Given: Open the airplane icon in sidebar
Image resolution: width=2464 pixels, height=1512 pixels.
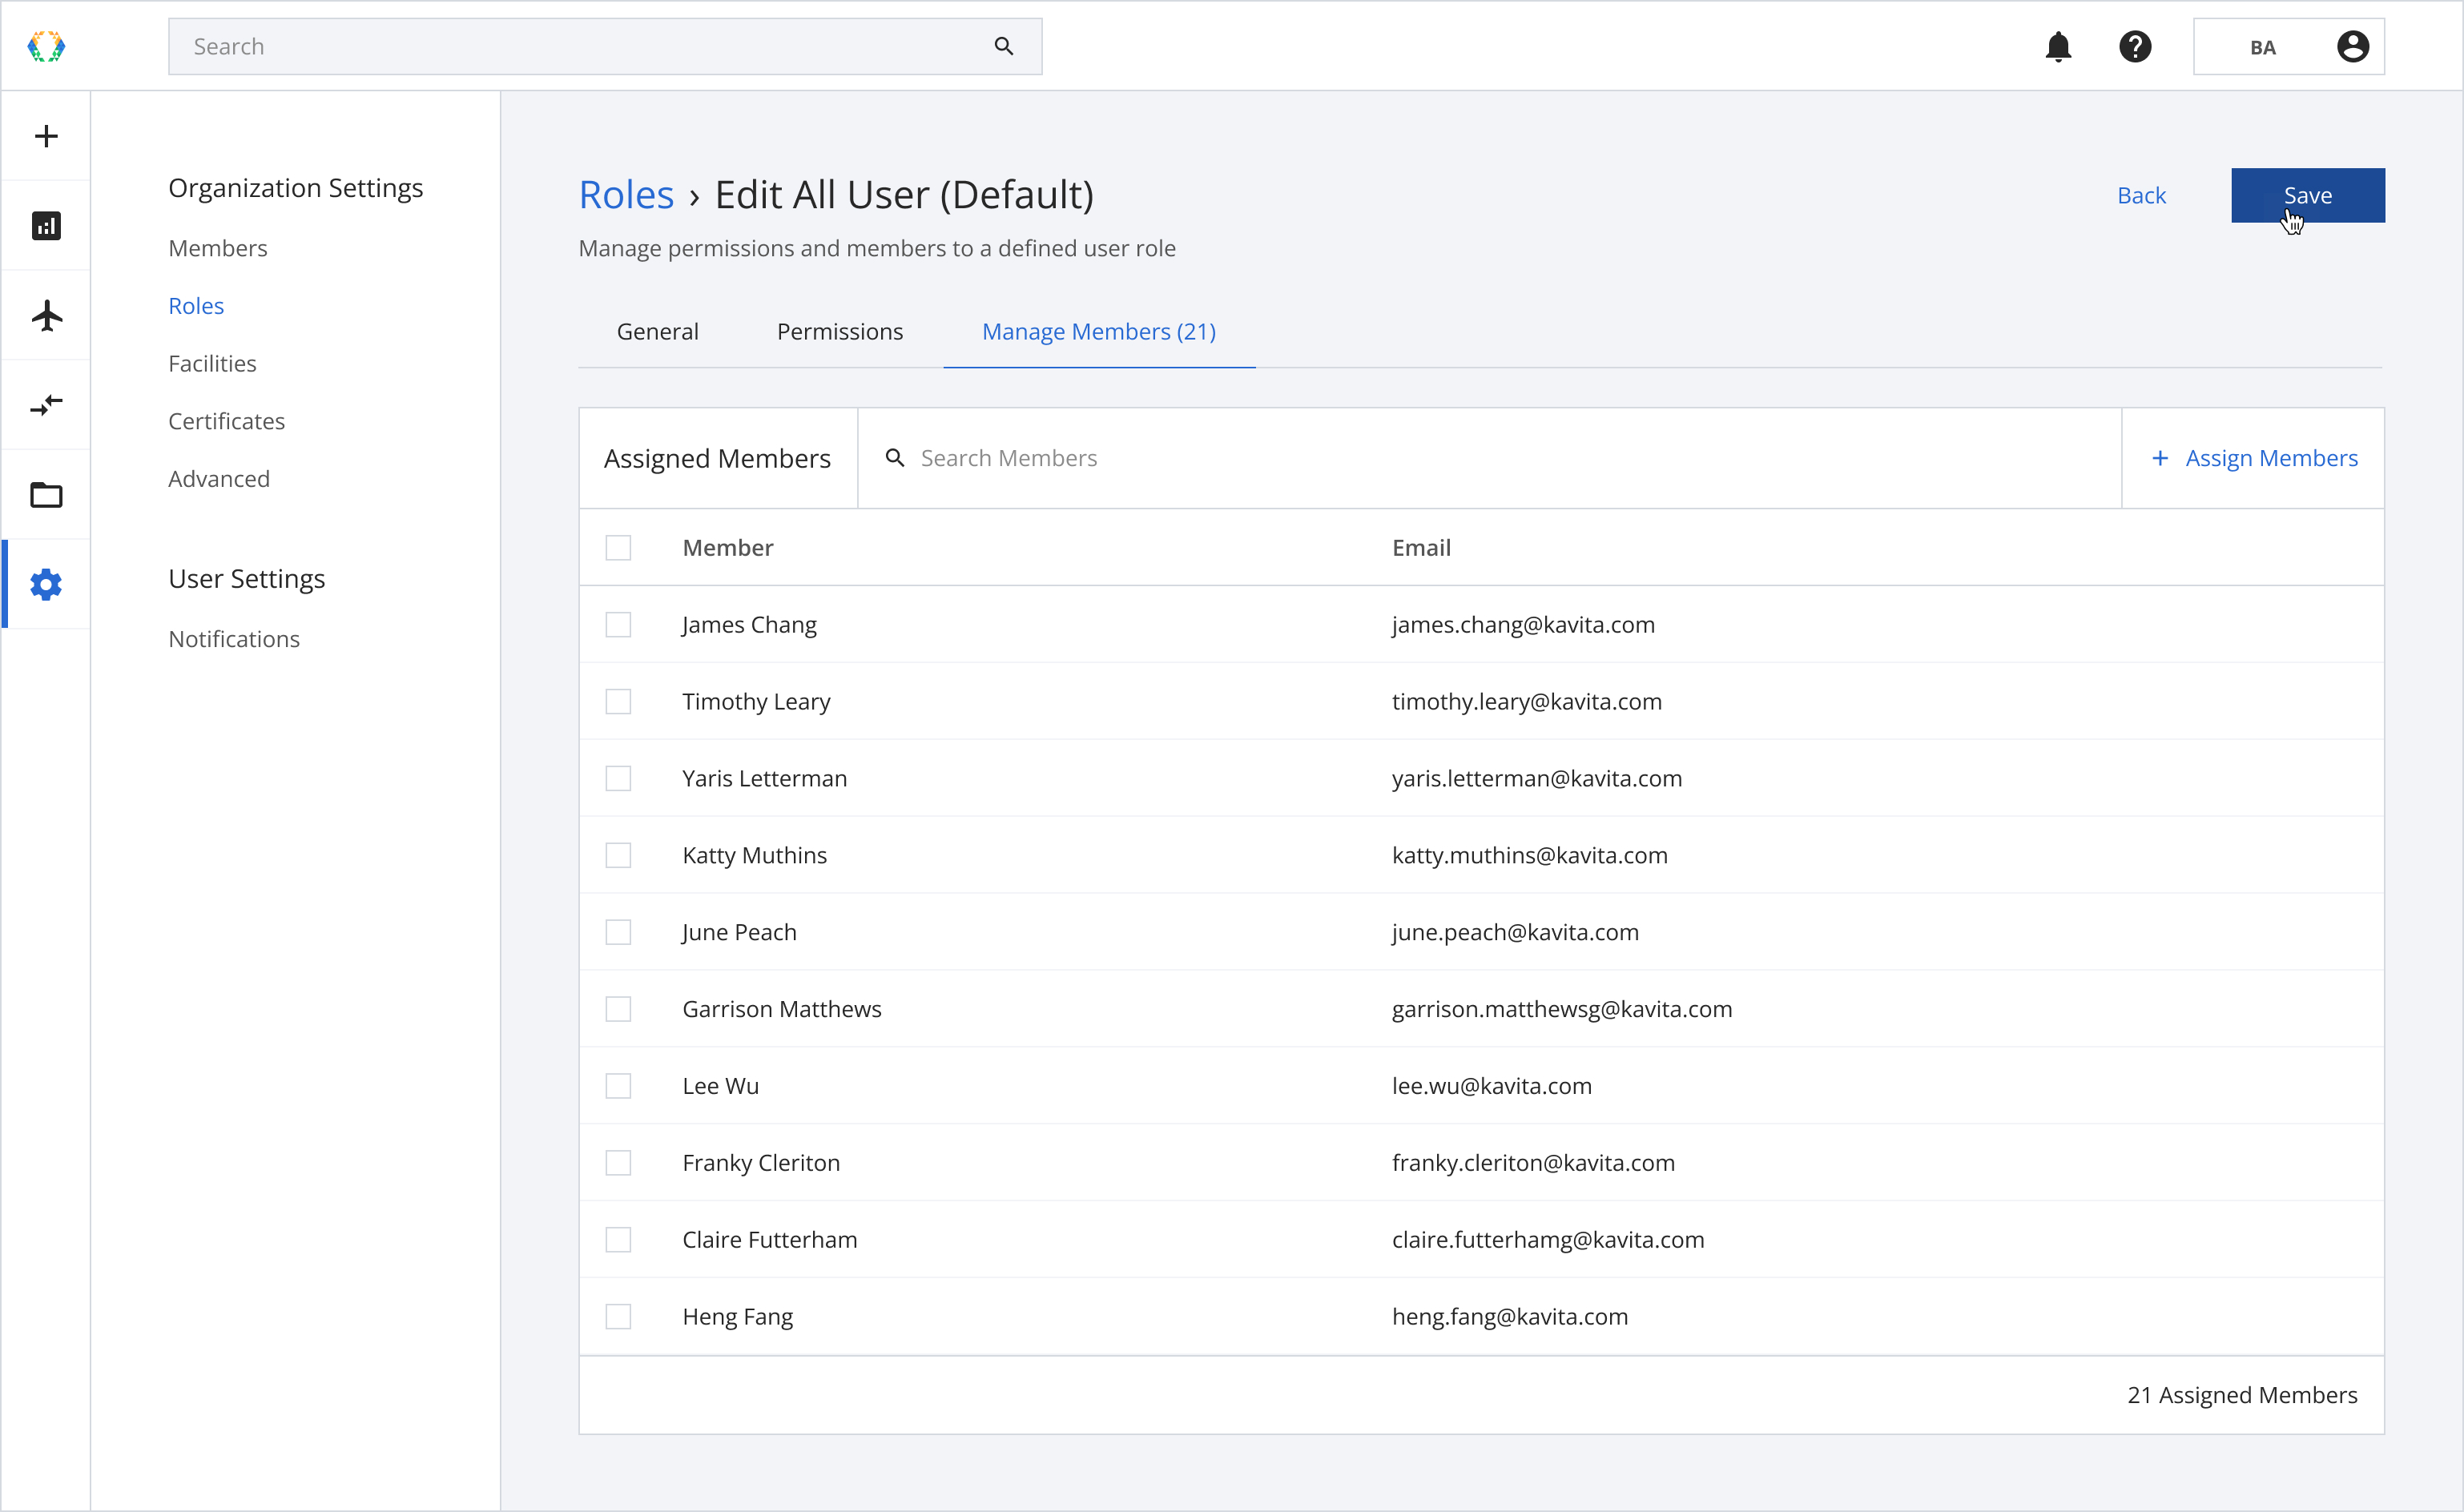Looking at the screenshot, I should [46, 316].
